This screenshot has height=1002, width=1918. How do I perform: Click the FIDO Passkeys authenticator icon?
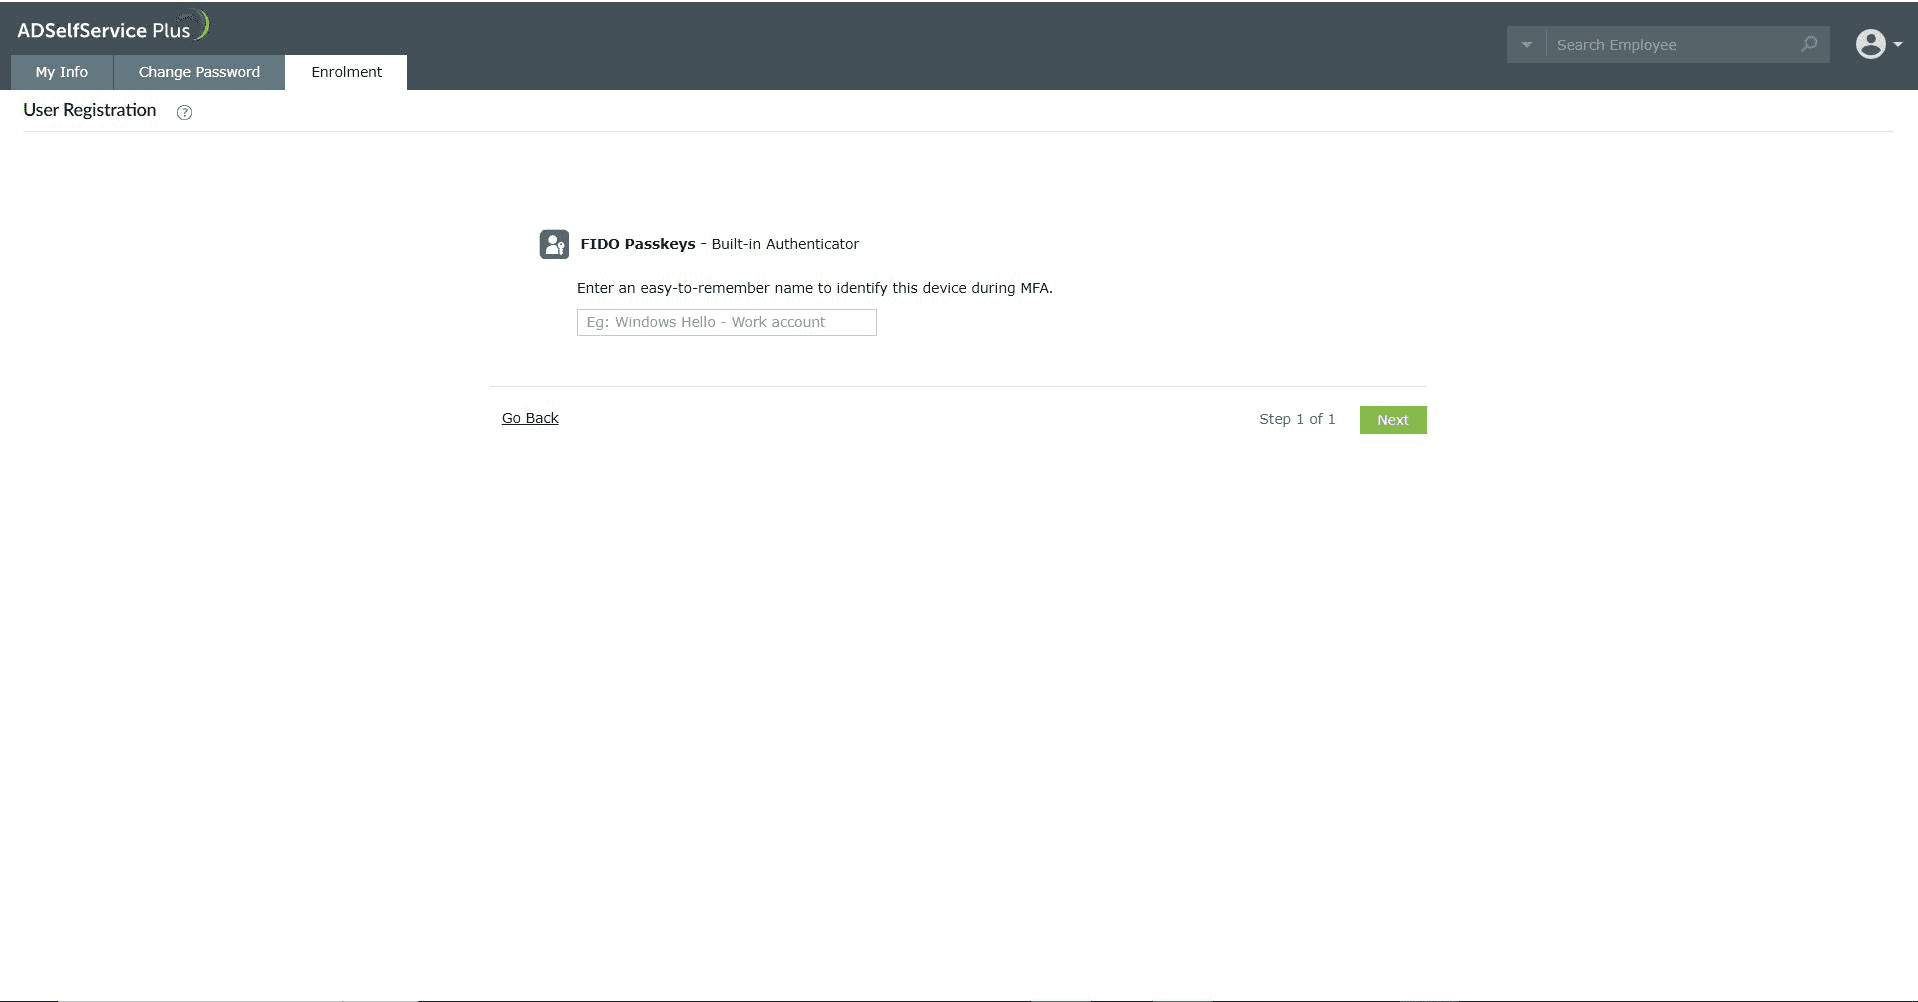(554, 244)
